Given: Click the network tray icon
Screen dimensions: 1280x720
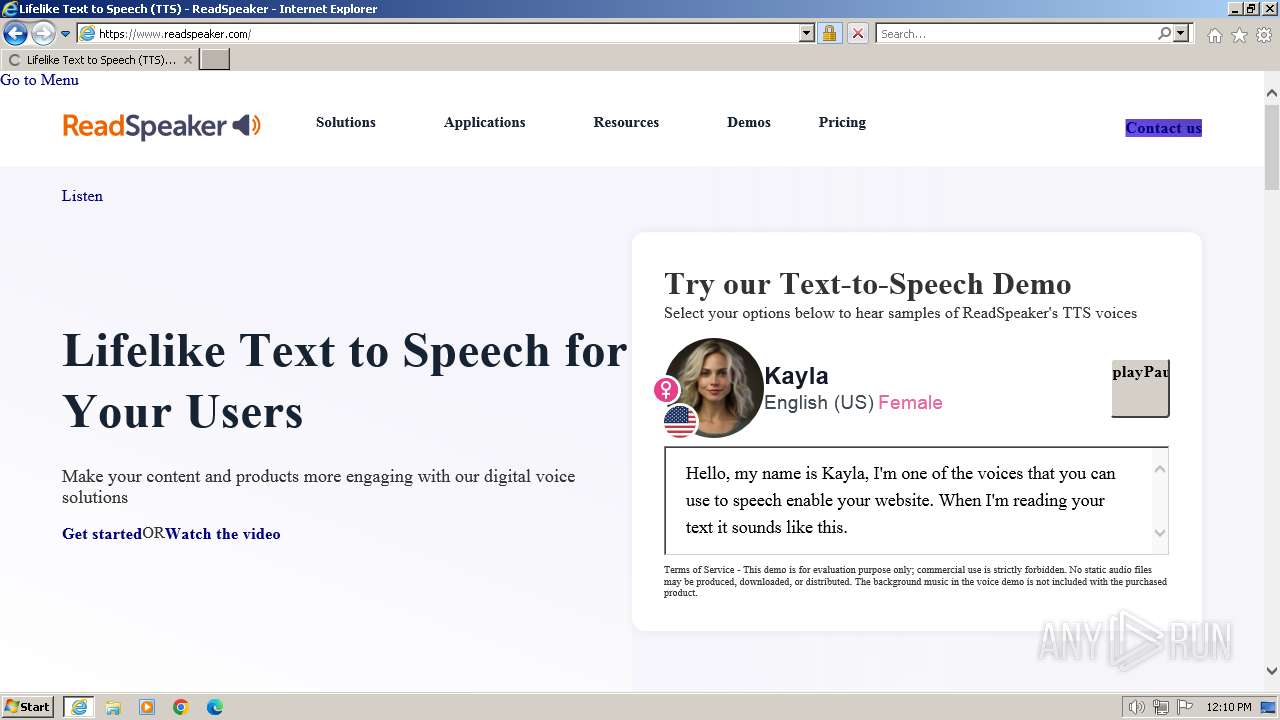Looking at the screenshot, I should (x=1161, y=707).
